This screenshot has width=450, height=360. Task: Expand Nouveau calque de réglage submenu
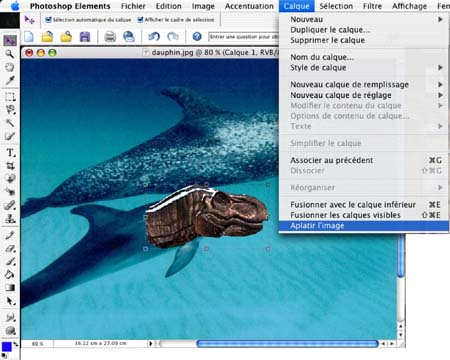[440, 95]
